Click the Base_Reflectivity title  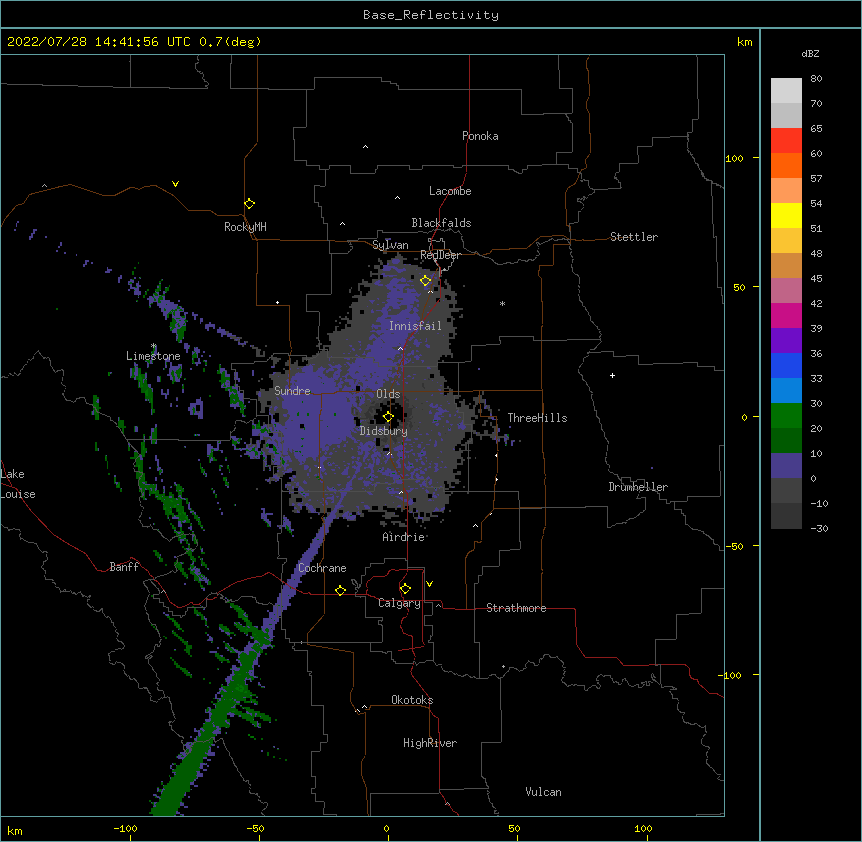tap(431, 15)
